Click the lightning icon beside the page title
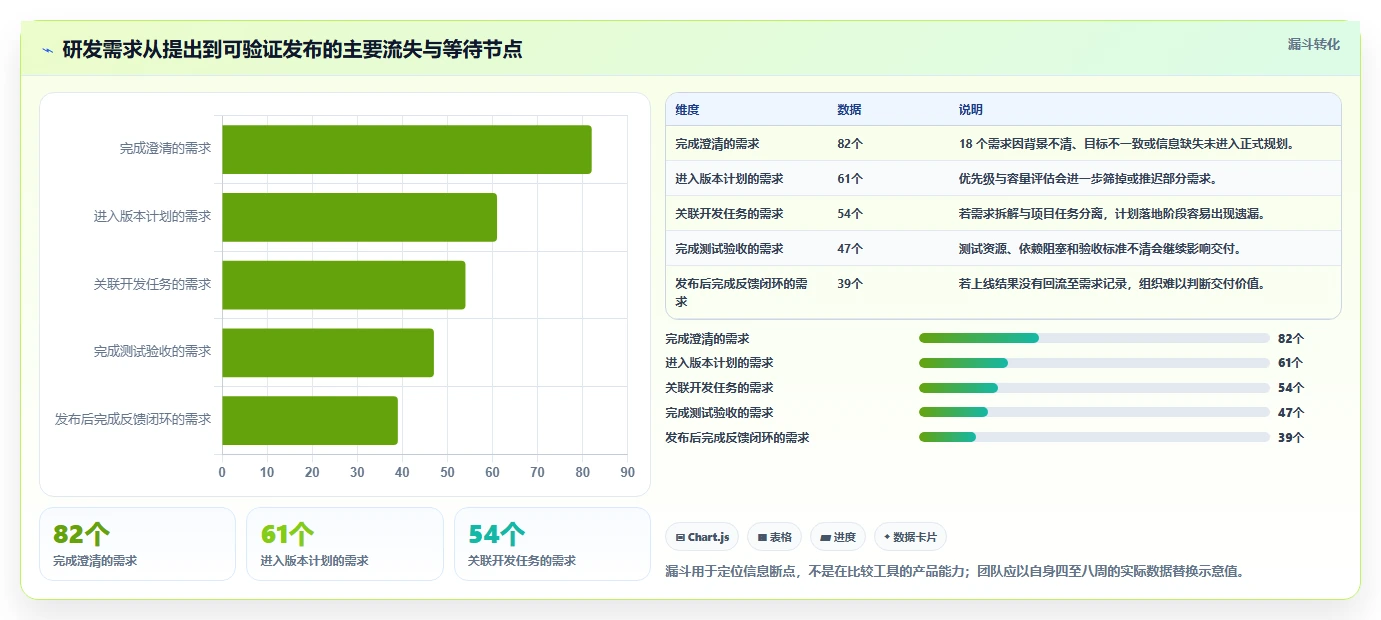This screenshot has height=620, width=1381. 47,50
